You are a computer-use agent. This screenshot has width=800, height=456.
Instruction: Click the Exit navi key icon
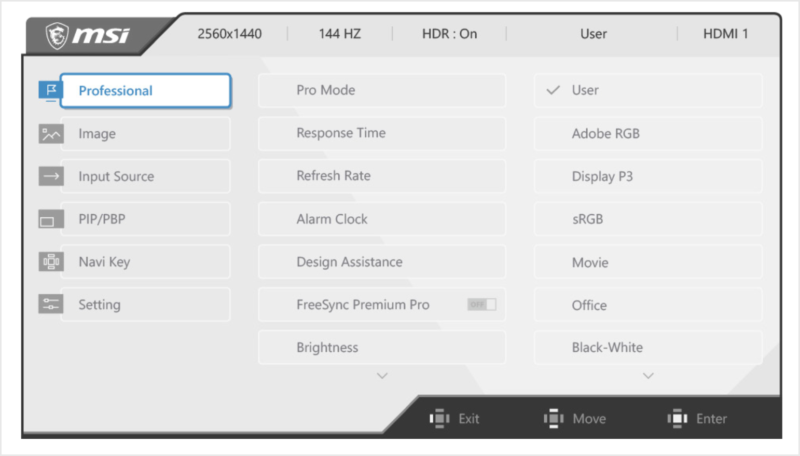click(439, 419)
